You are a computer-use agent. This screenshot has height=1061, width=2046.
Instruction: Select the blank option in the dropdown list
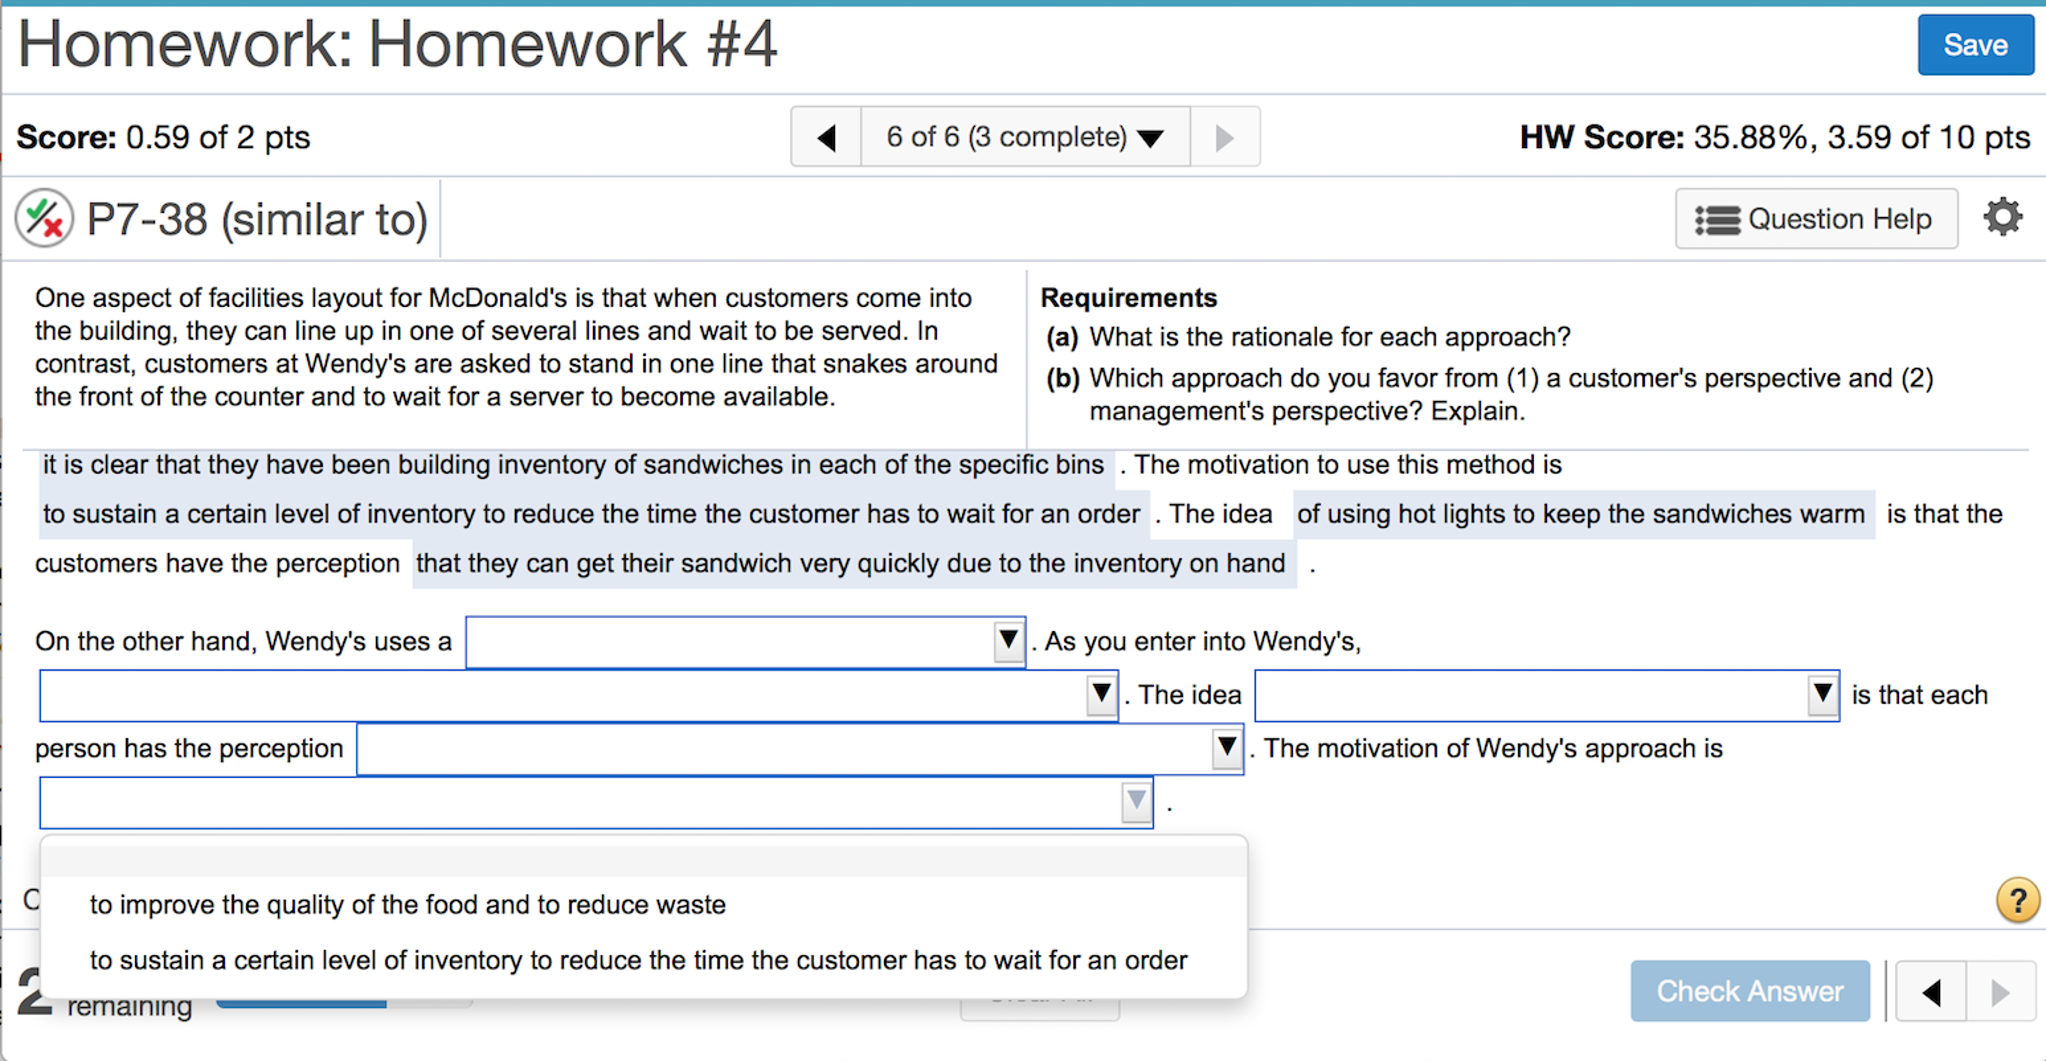(644, 860)
